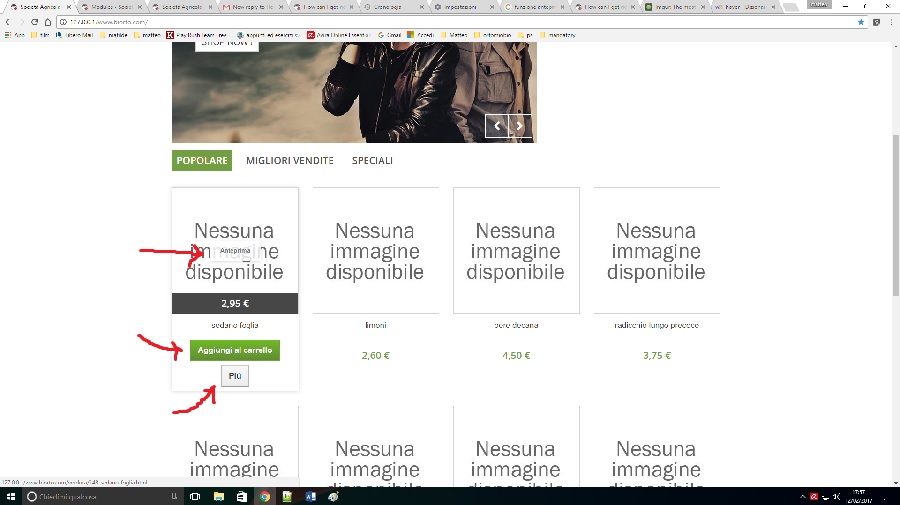Open the radicchio lungo precoce product link
Image resolution: width=900 pixels, height=505 pixels.
(657, 325)
